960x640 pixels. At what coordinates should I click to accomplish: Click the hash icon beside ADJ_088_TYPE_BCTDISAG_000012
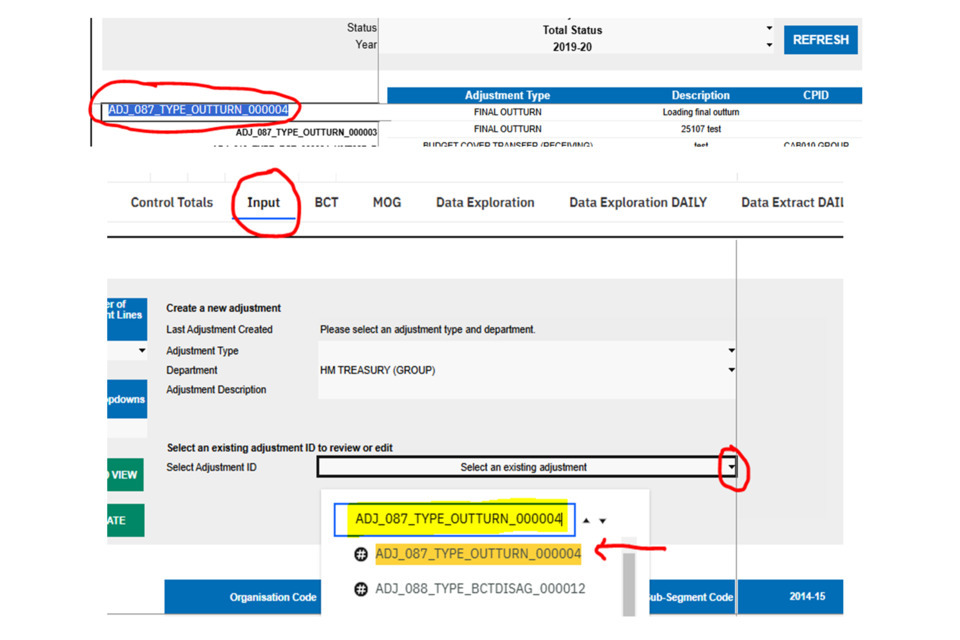(362, 589)
